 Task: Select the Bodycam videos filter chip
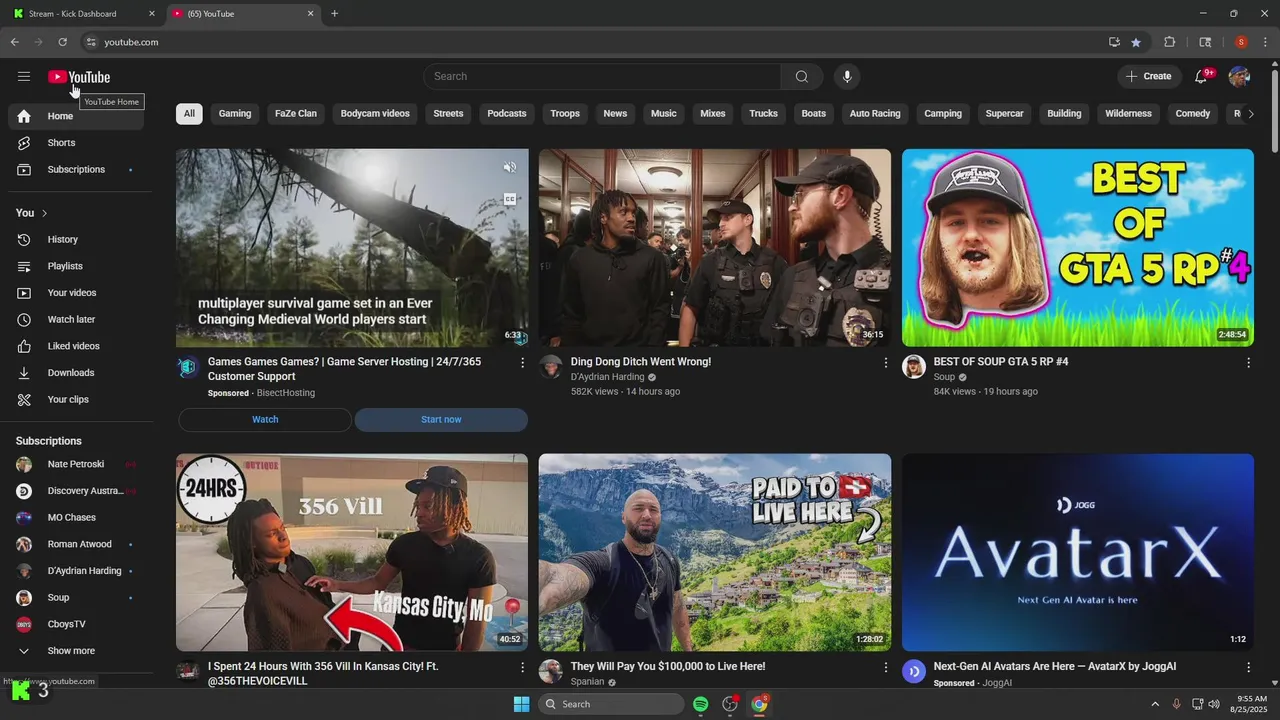[x=375, y=114]
